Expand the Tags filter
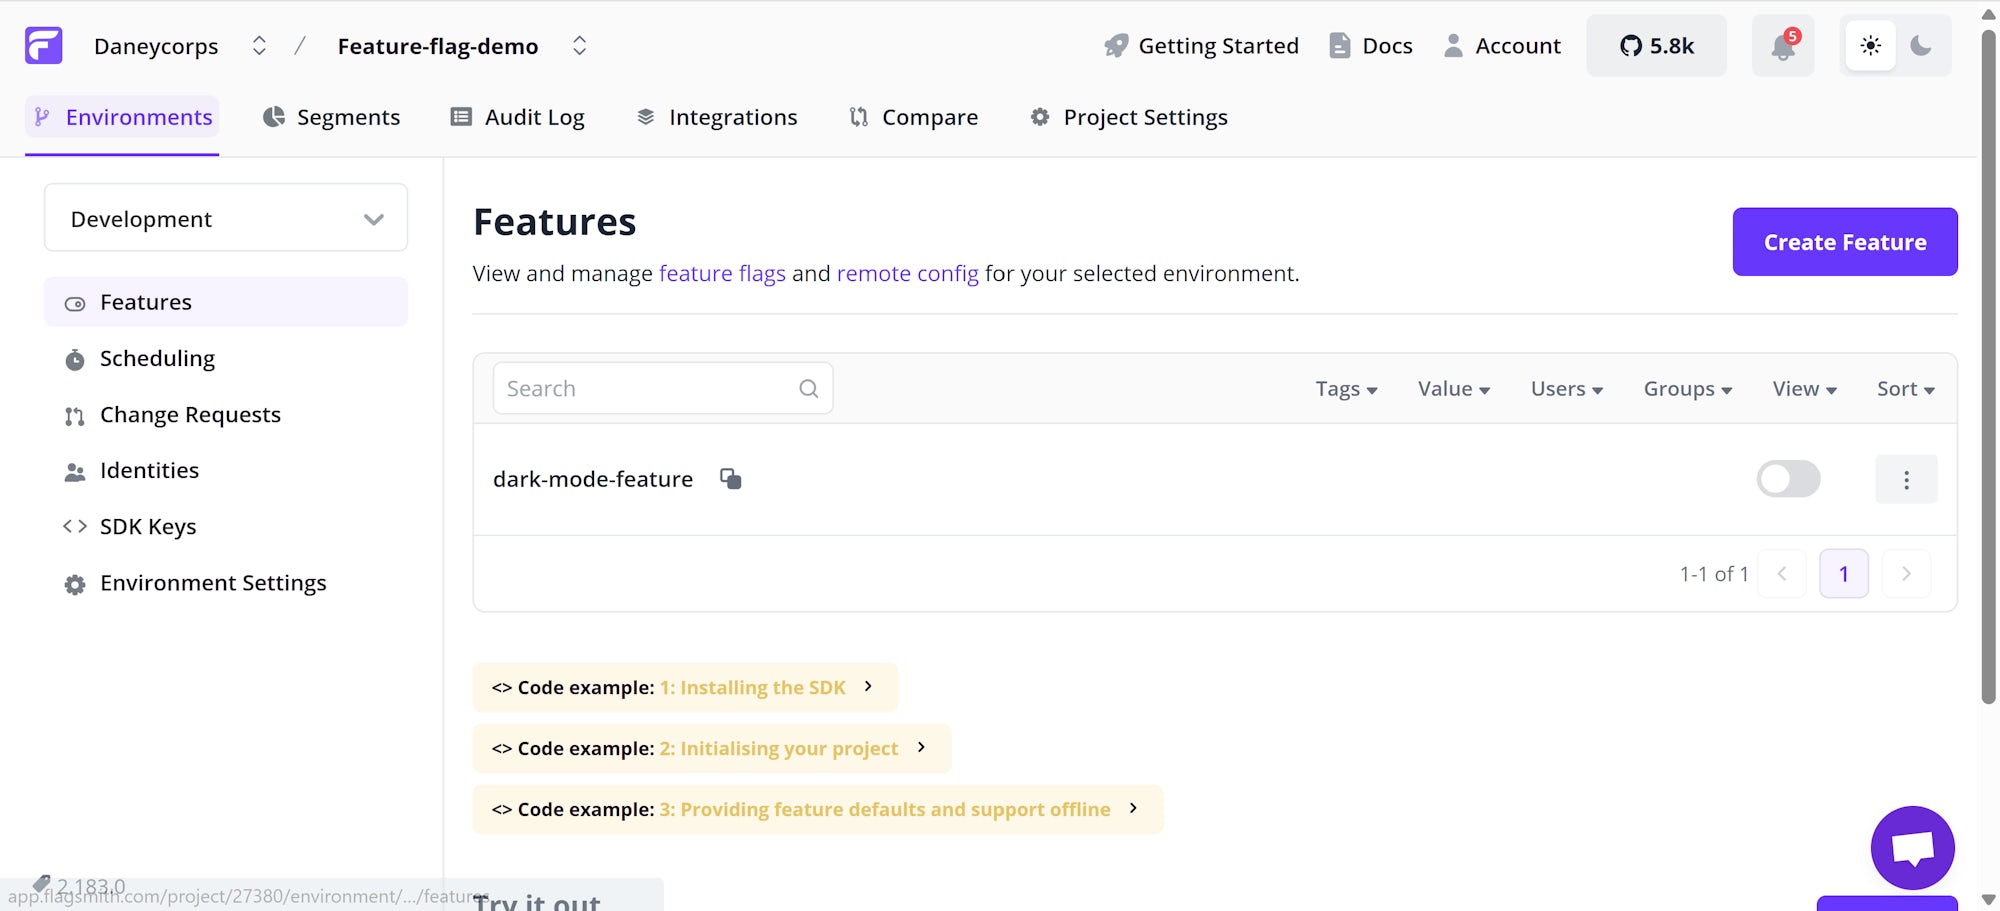This screenshot has width=2000, height=911. click(x=1346, y=389)
